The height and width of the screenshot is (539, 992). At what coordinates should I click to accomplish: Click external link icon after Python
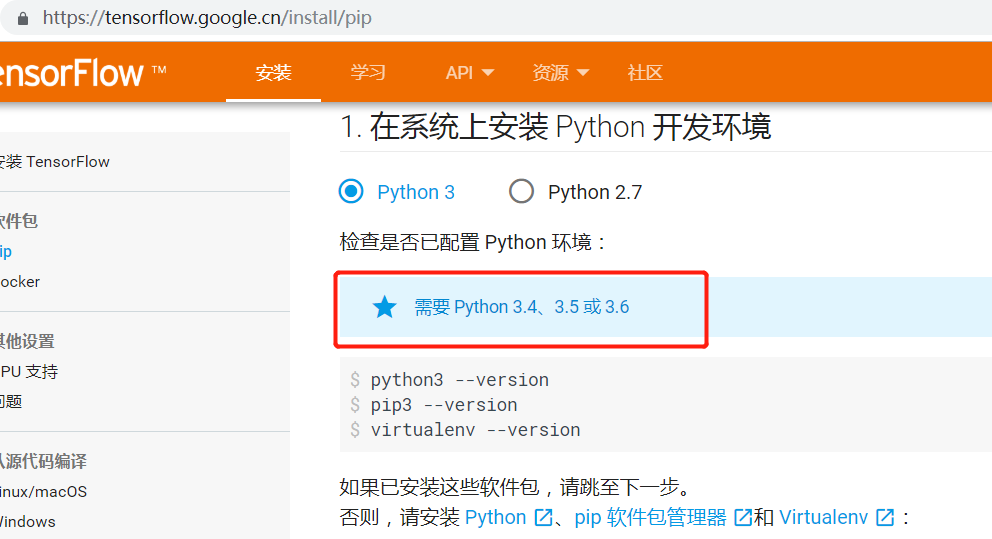543,517
